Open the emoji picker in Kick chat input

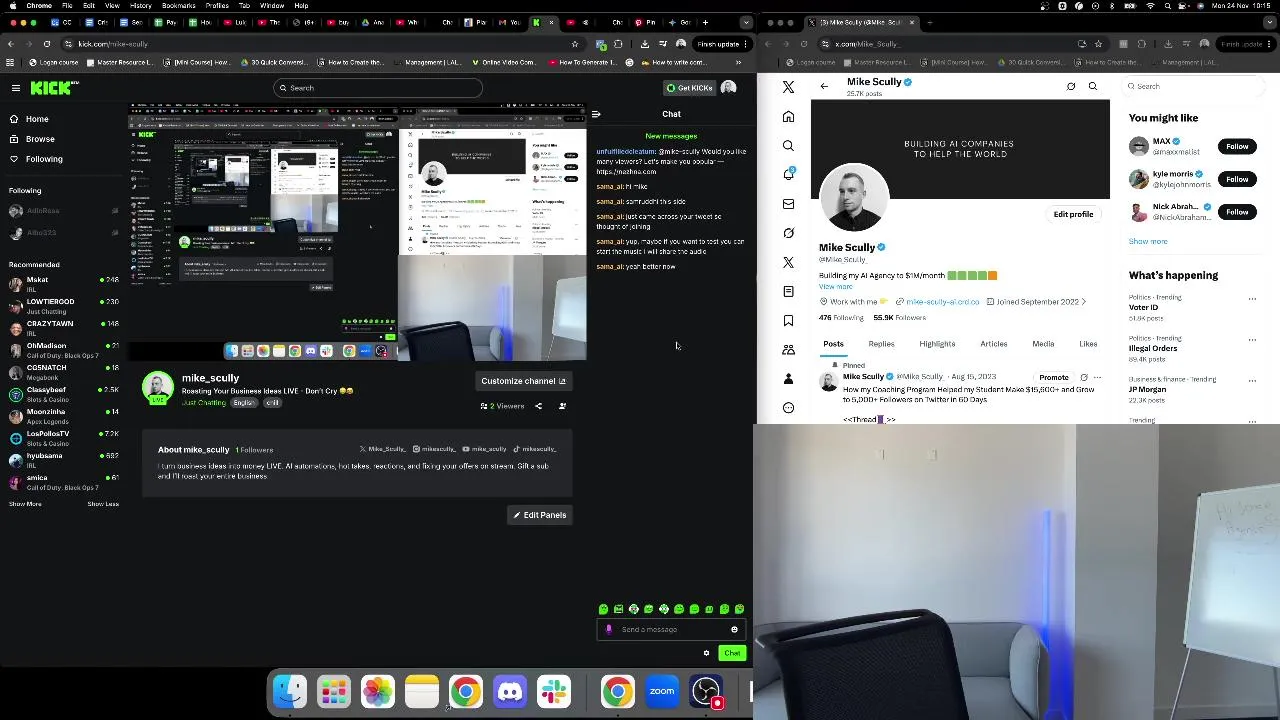point(734,629)
